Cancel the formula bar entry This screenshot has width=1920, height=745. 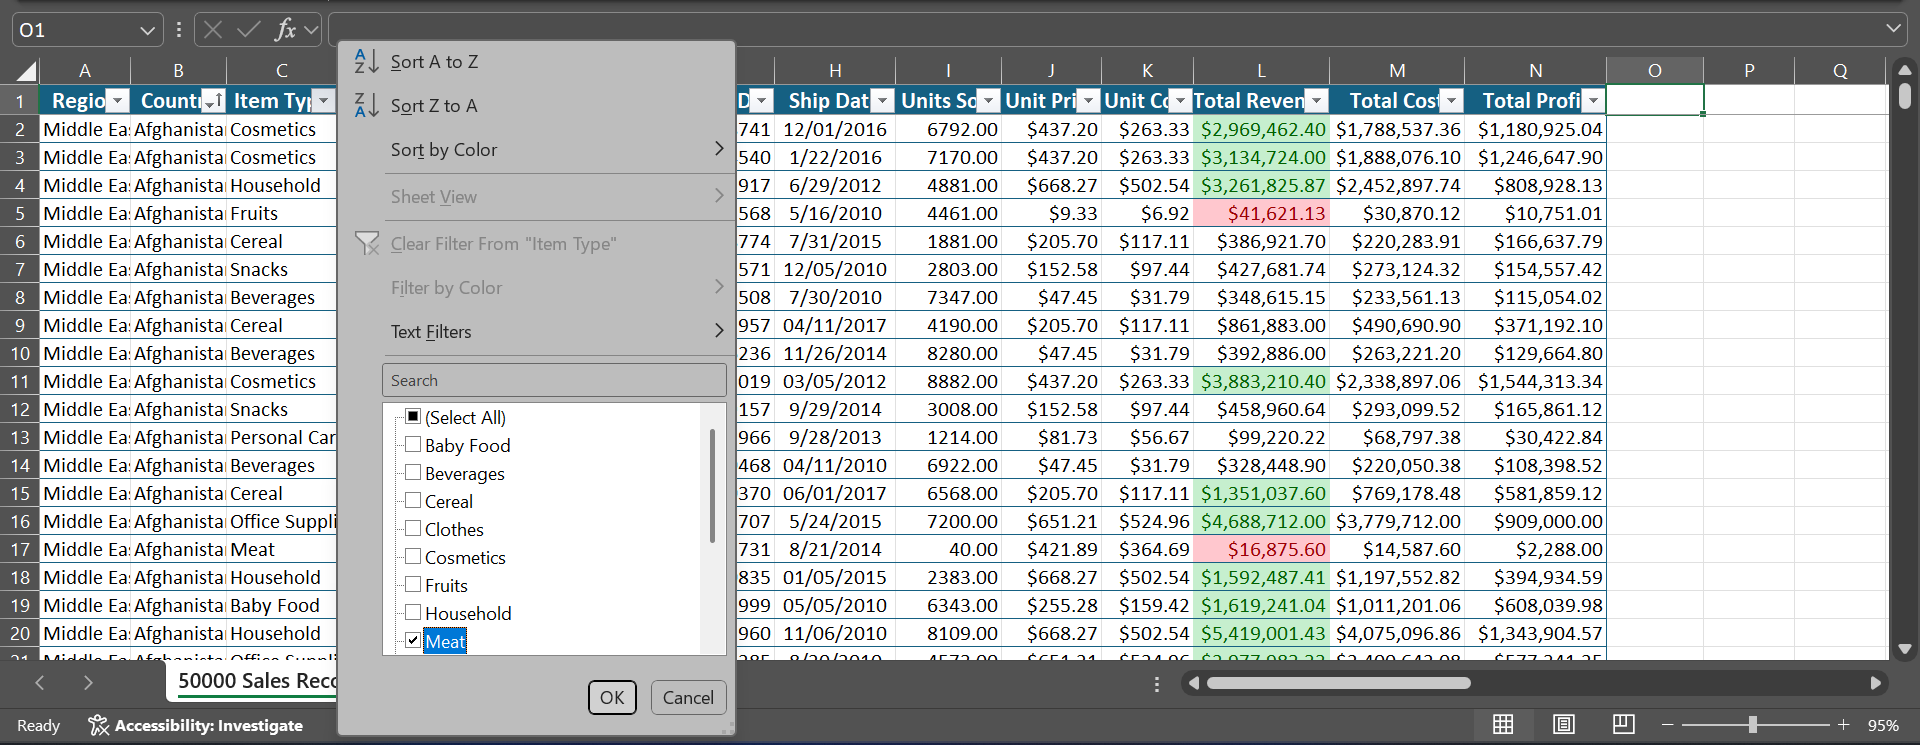[212, 30]
